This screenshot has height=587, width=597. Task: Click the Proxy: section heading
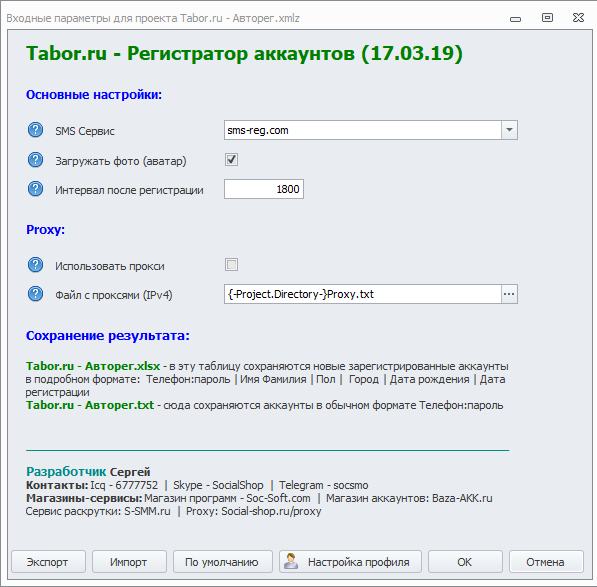coord(46,230)
